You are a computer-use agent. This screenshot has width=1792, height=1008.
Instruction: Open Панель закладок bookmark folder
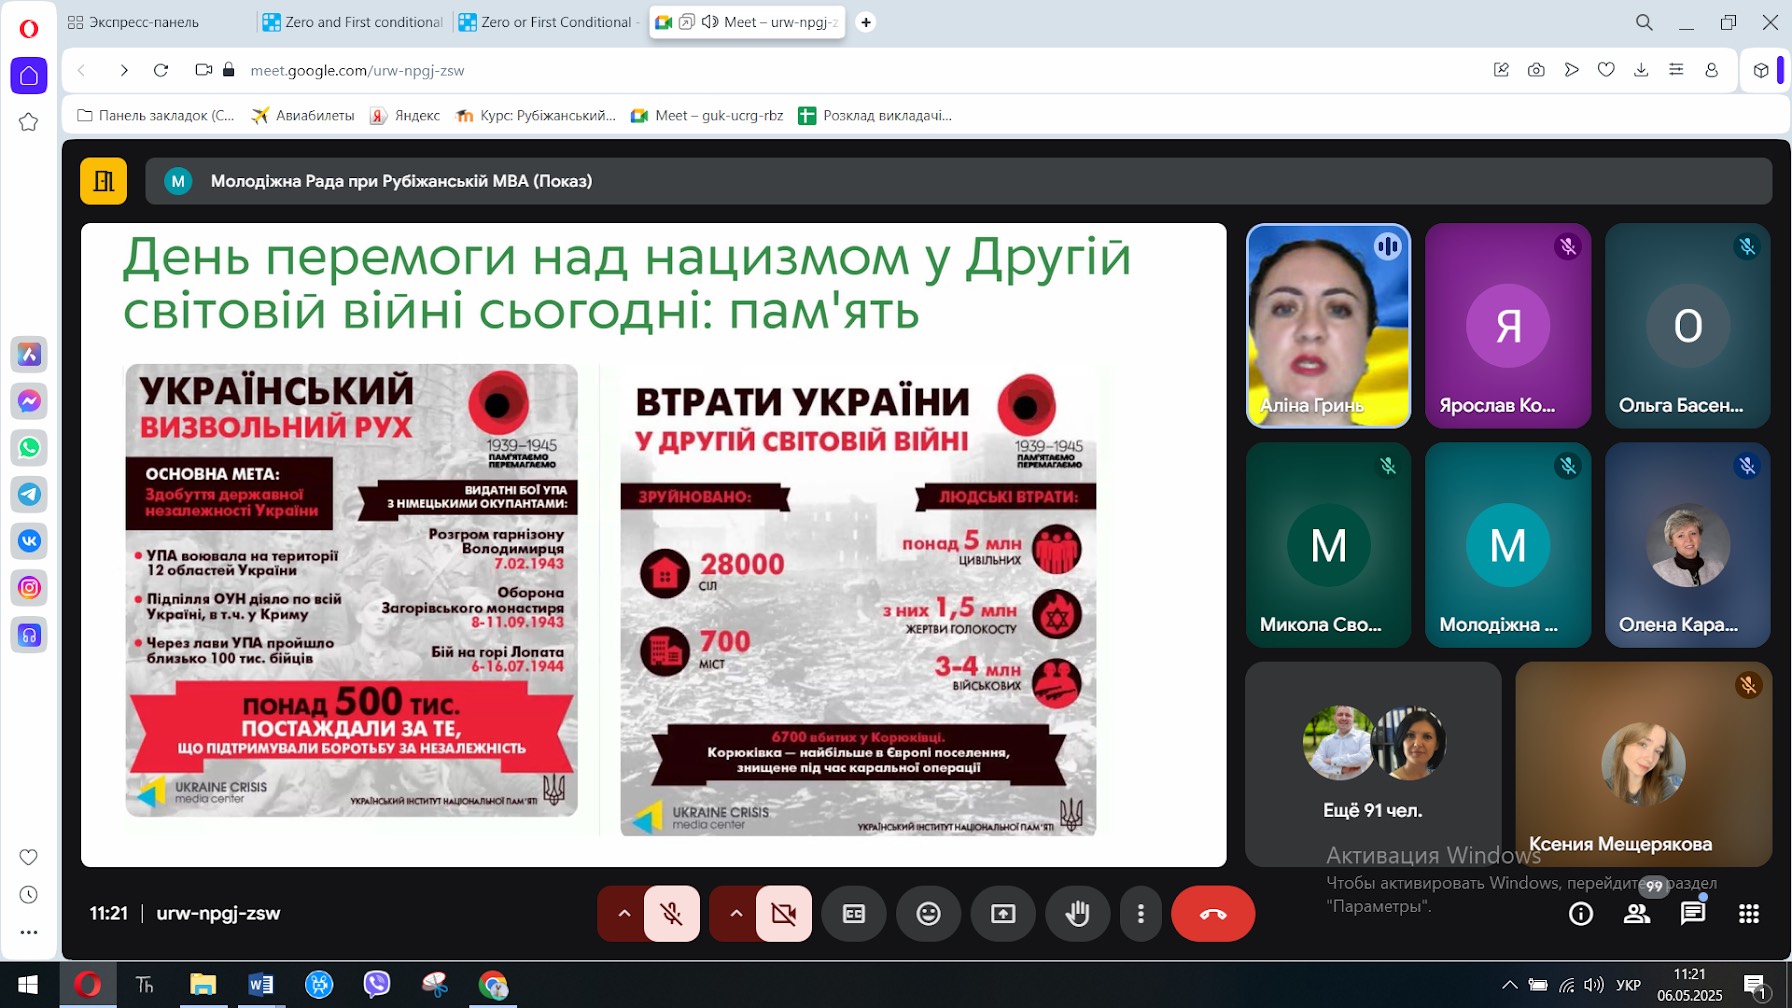(x=156, y=115)
